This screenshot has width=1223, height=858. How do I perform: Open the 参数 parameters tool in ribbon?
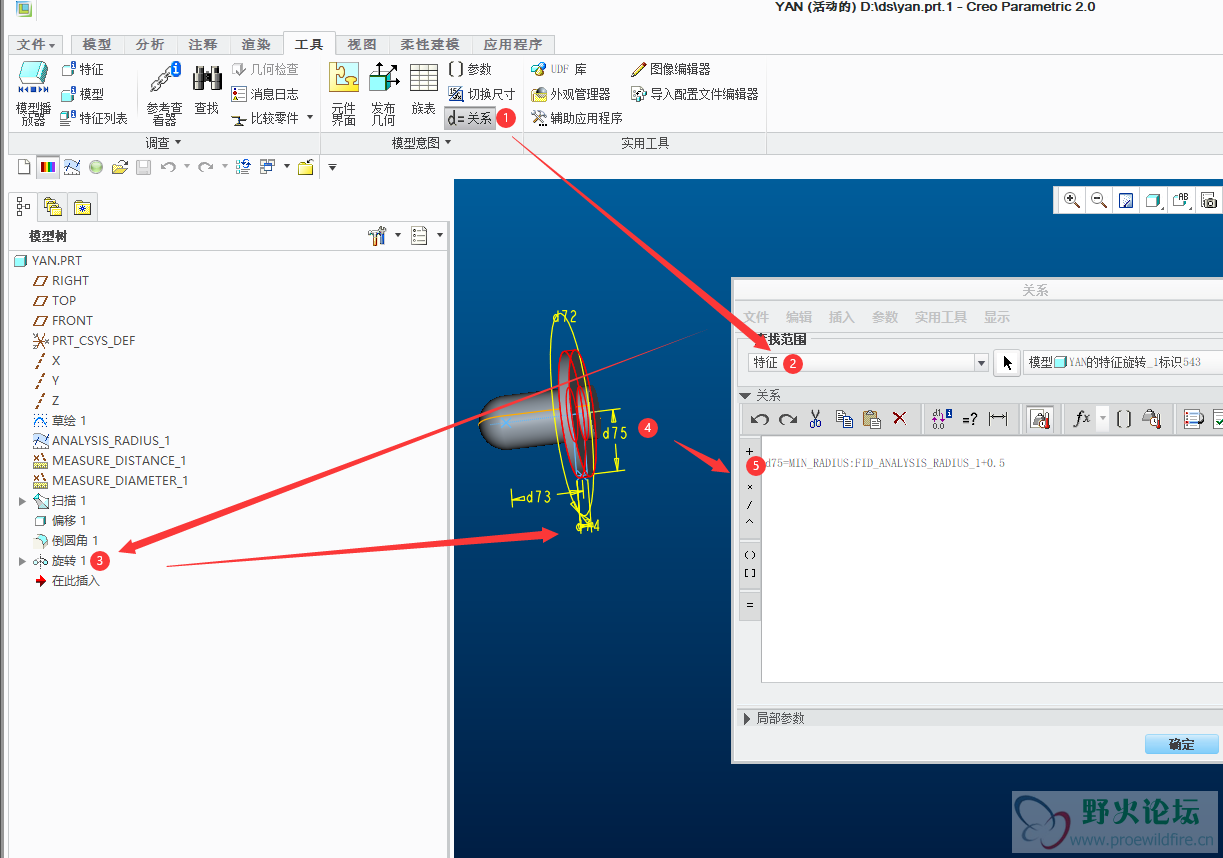pyautogui.click(x=470, y=69)
